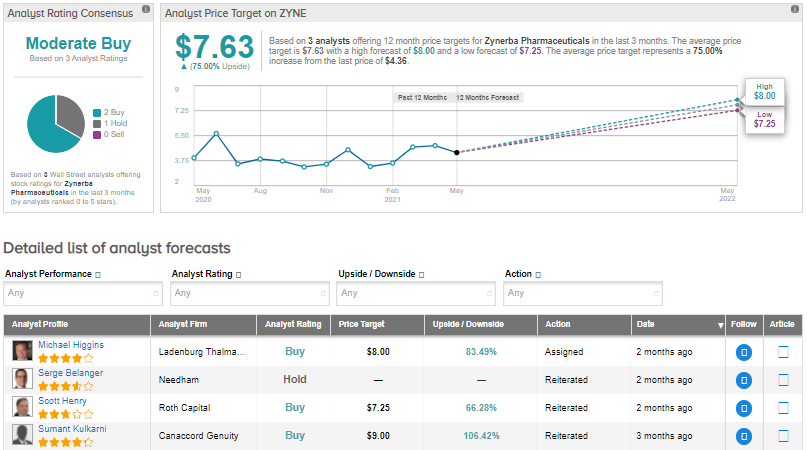Click the 83.49% upside value
807x450 pixels.
[481, 352]
